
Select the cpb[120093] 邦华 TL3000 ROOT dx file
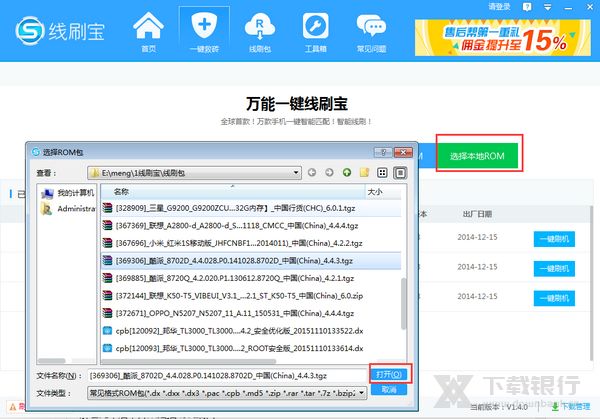pos(251,348)
